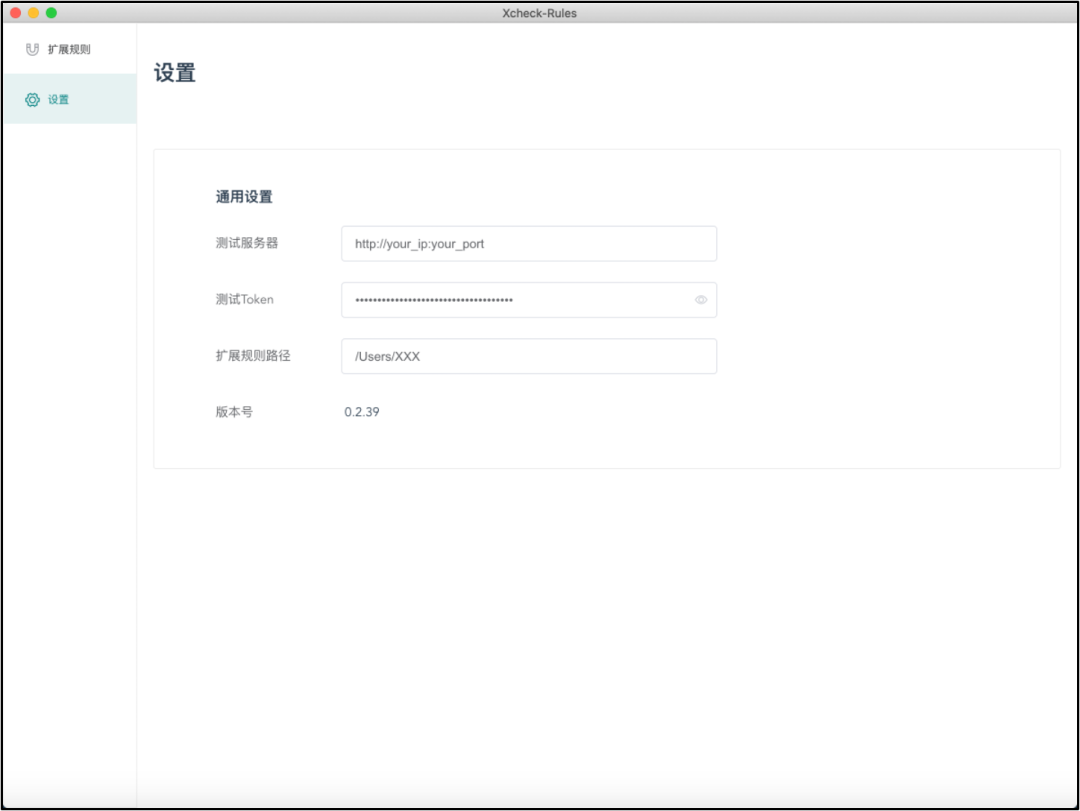Select the version number 0.2.39 text
Image resolution: width=1080 pixels, height=811 pixels.
[362, 412]
